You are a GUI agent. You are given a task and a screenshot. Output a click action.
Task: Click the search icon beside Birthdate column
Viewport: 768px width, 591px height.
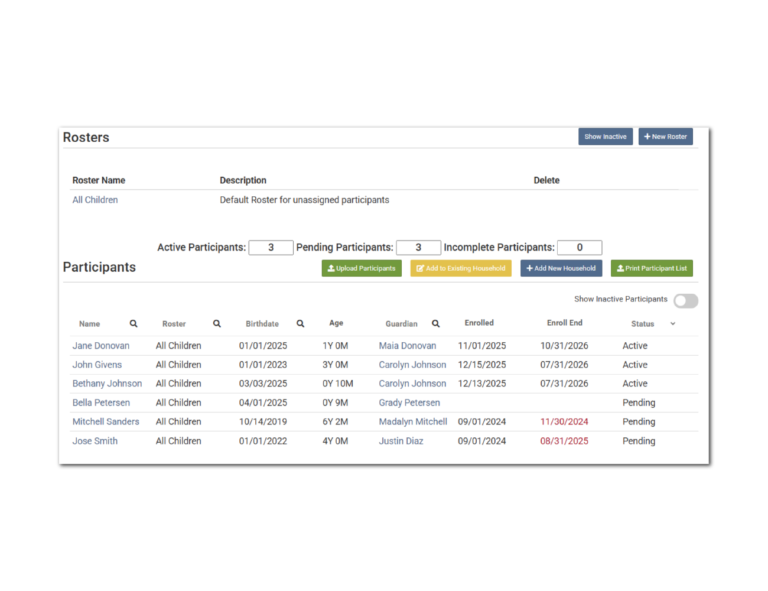(x=300, y=324)
